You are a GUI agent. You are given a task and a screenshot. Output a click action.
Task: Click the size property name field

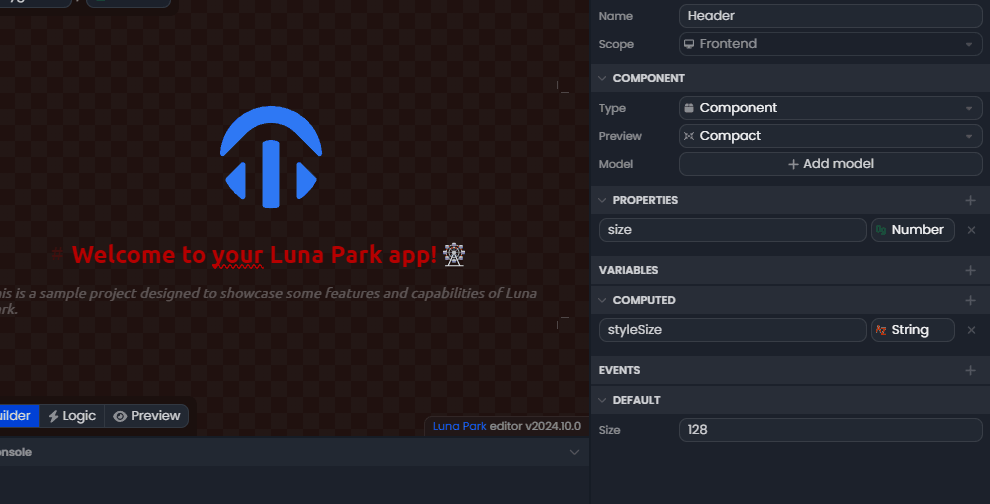click(732, 230)
